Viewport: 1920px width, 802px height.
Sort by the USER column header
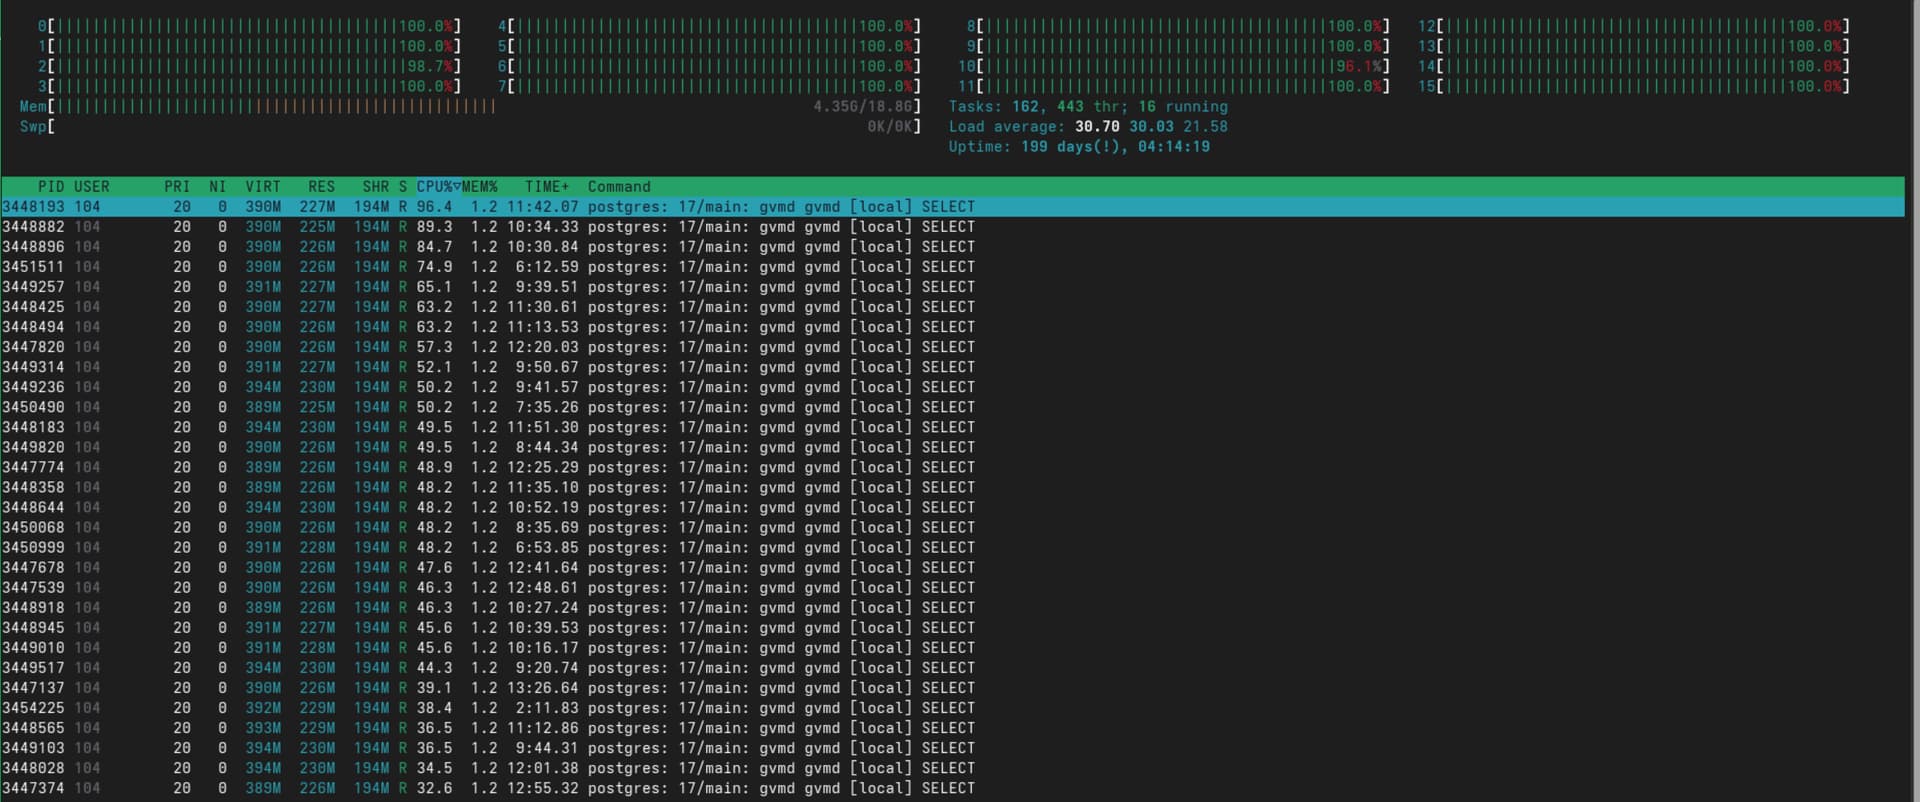pyautogui.click(x=92, y=187)
